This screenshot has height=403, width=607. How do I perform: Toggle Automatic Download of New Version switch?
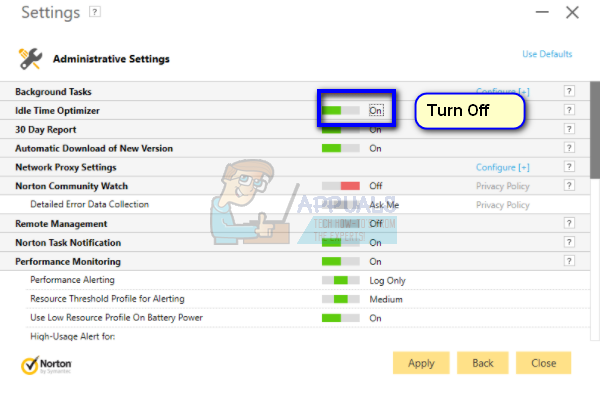[x=341, y=148]
